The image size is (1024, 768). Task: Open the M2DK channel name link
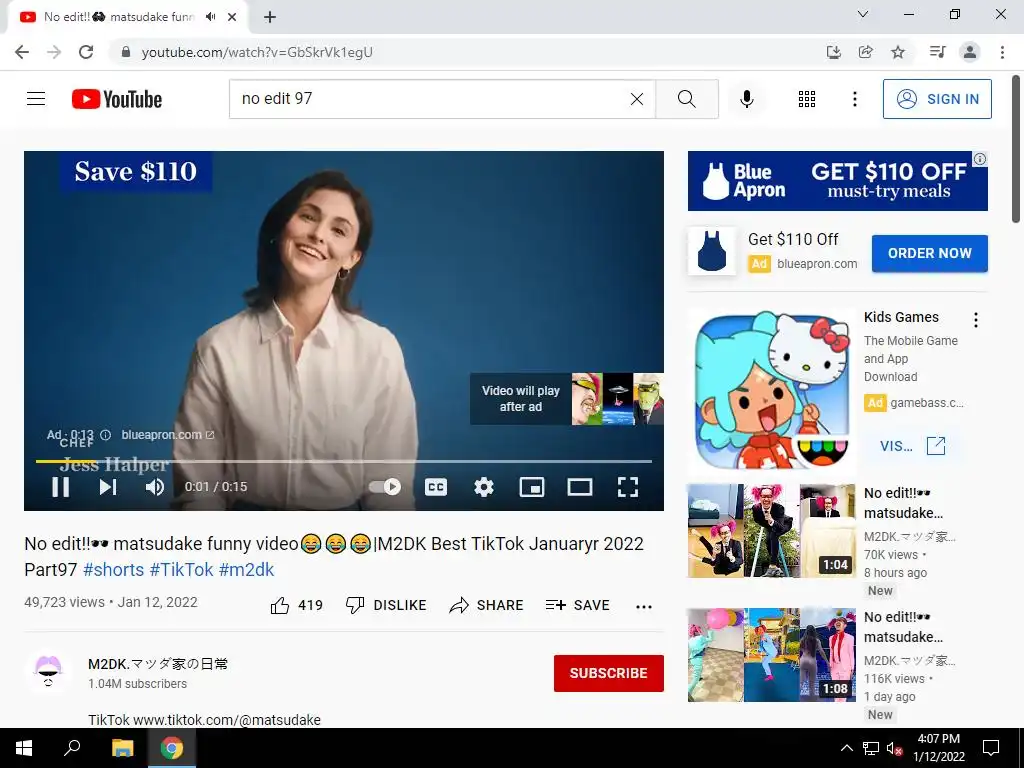click(158, 664)
